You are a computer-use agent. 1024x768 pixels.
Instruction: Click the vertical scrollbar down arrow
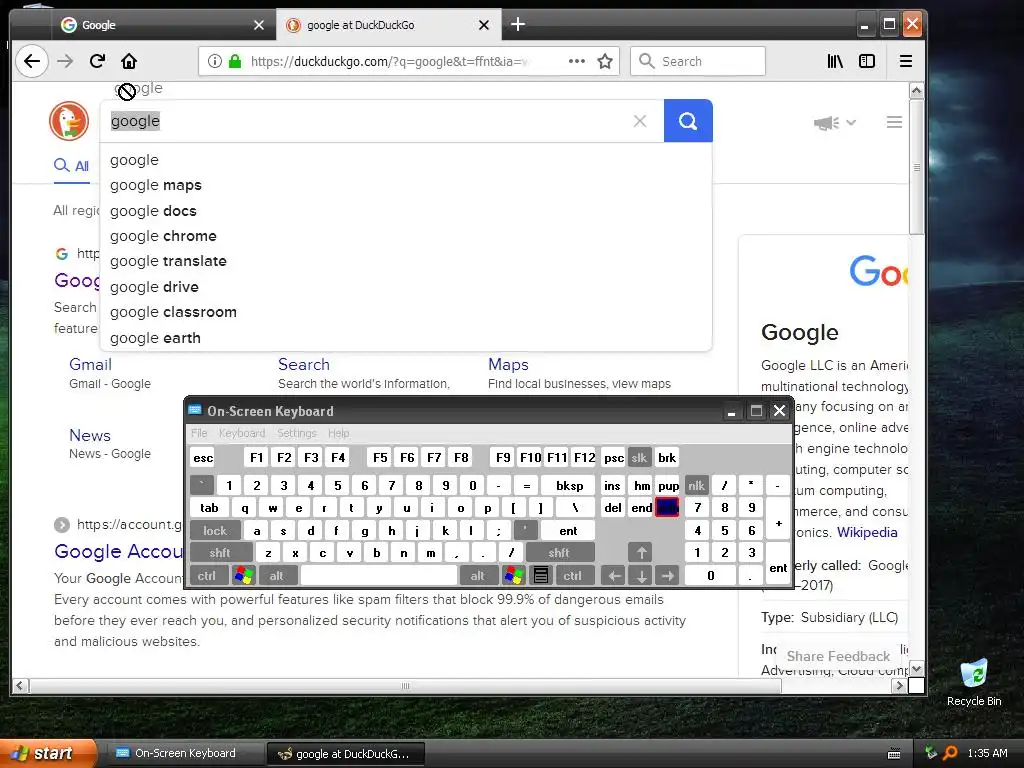click(916, 669)
